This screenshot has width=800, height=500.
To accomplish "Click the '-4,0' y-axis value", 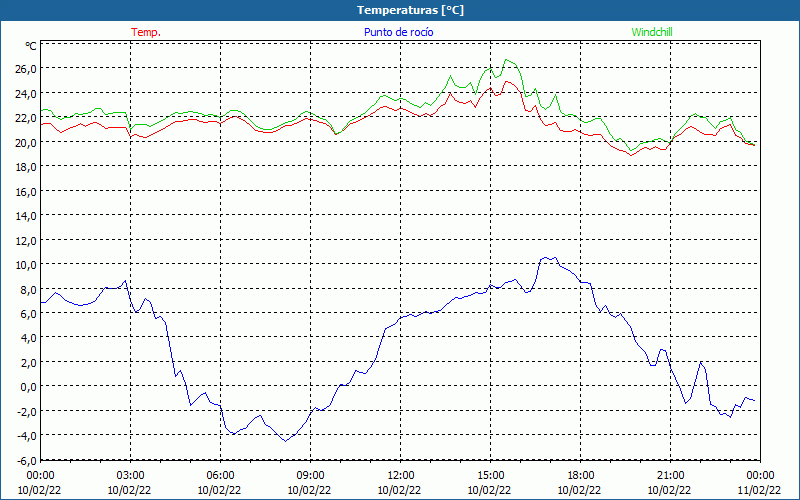I will (x=27, y=436).
